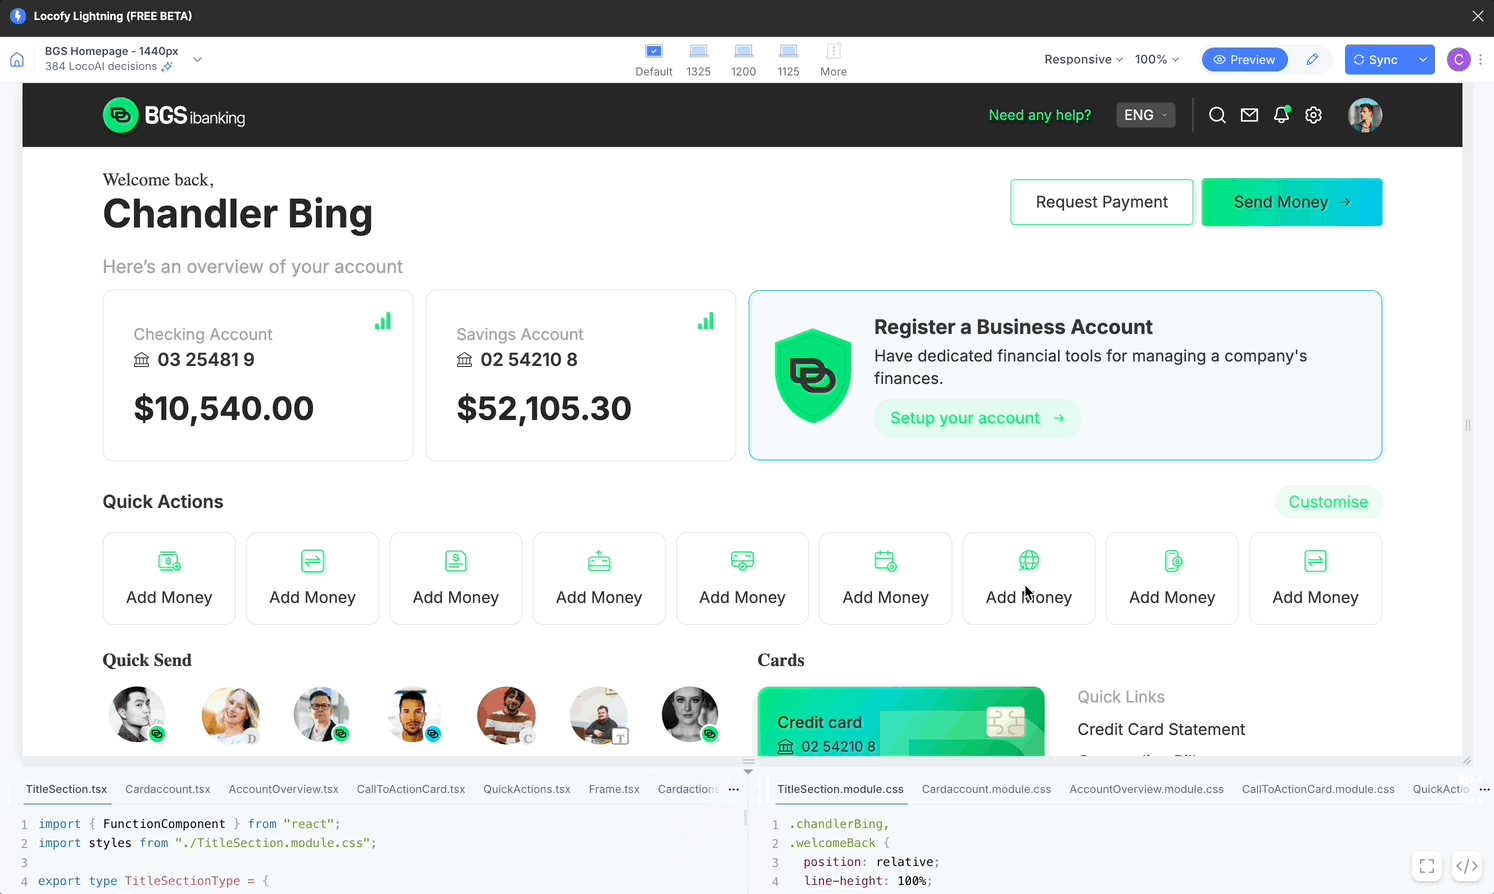Open the search icon in the banking header

pos(1217,115)
